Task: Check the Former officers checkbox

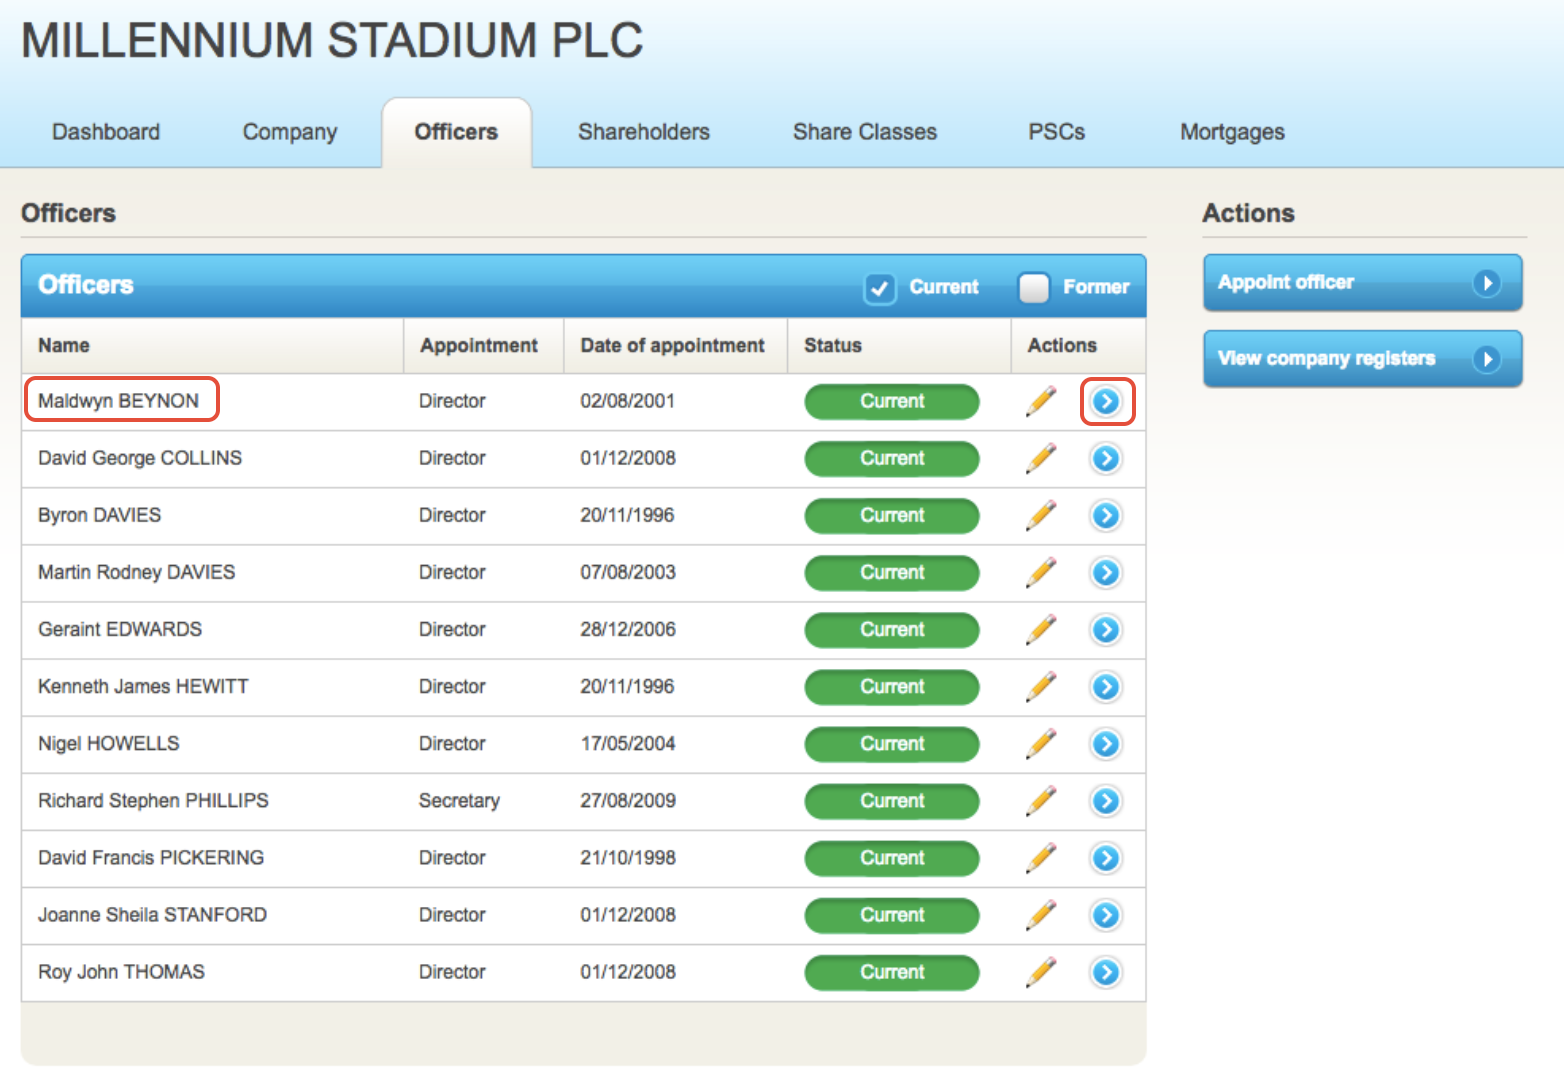Action: pos(1034,288)
